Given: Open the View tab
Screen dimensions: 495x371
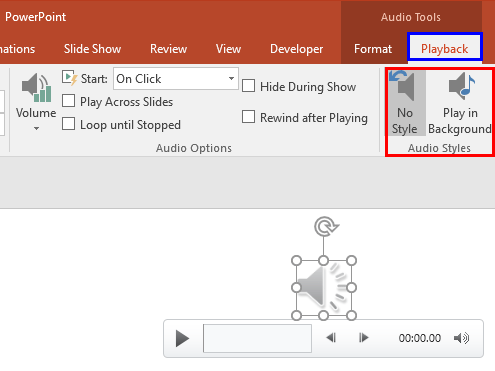Looking at the screenshot, I should (228, 49).
